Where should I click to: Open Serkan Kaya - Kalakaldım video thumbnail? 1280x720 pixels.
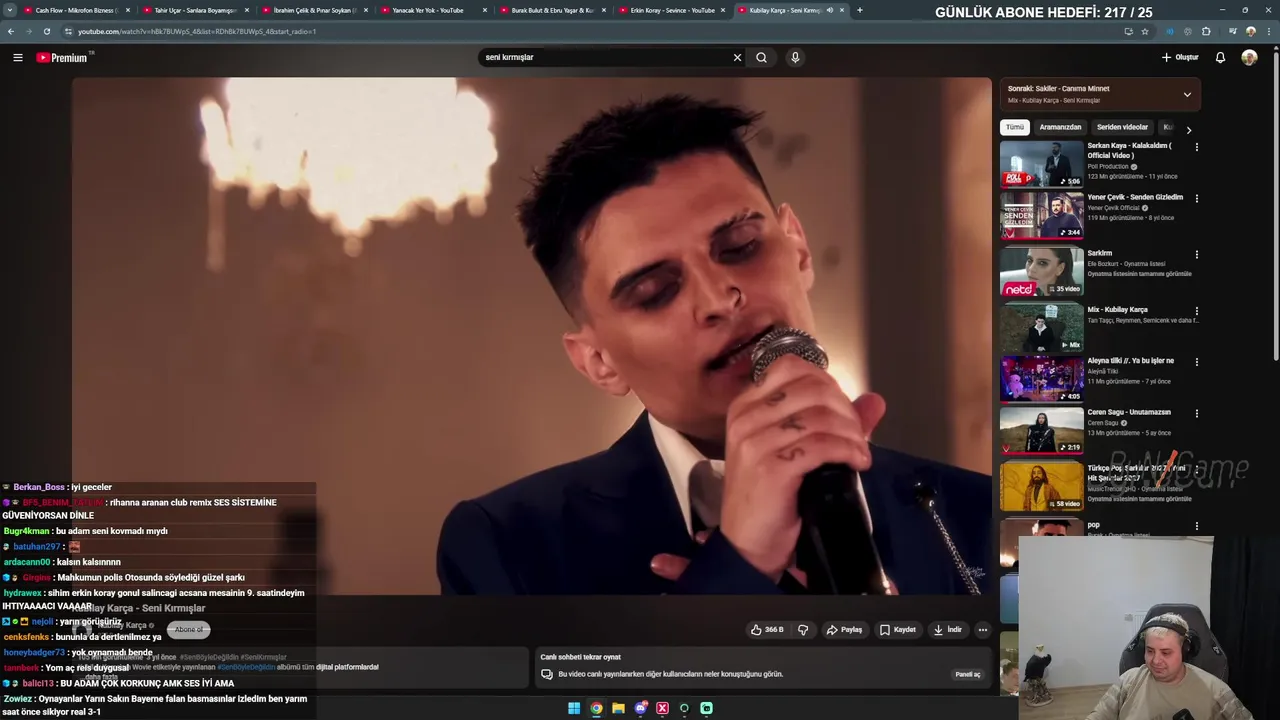pyautogui.click(x=1041, y=164)
